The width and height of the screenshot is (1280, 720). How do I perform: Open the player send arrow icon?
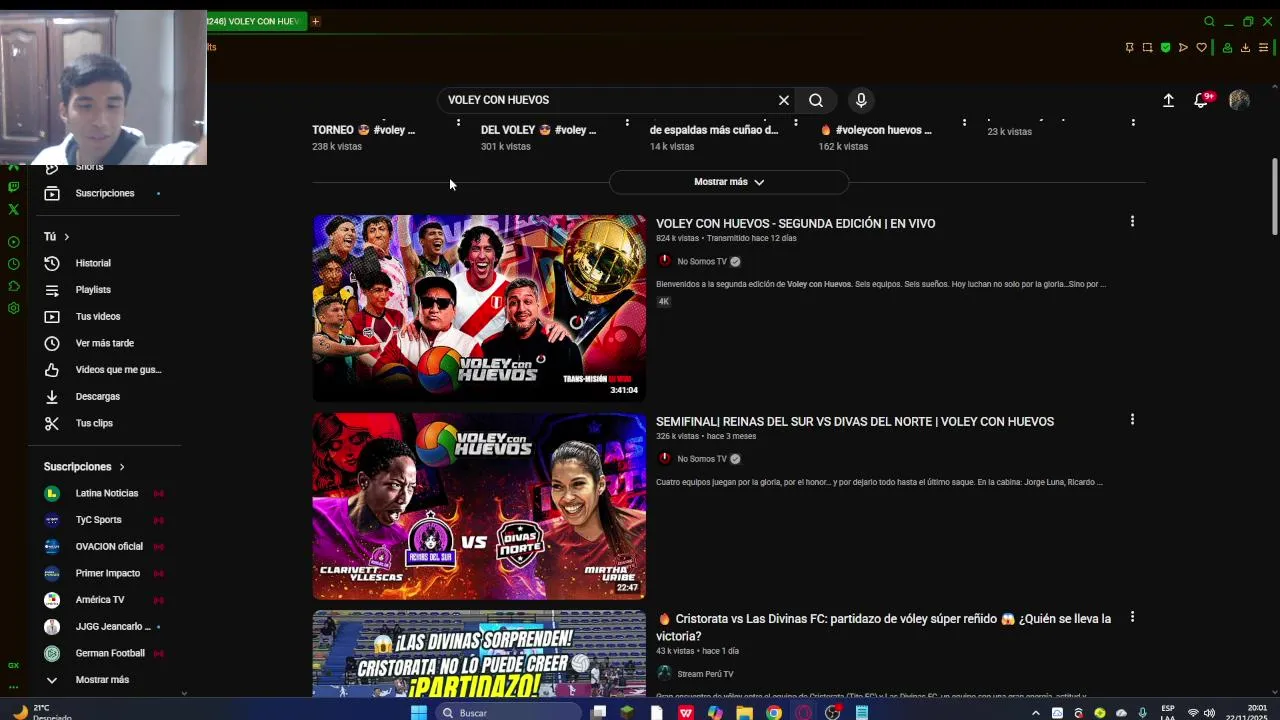click(1183, 47)
